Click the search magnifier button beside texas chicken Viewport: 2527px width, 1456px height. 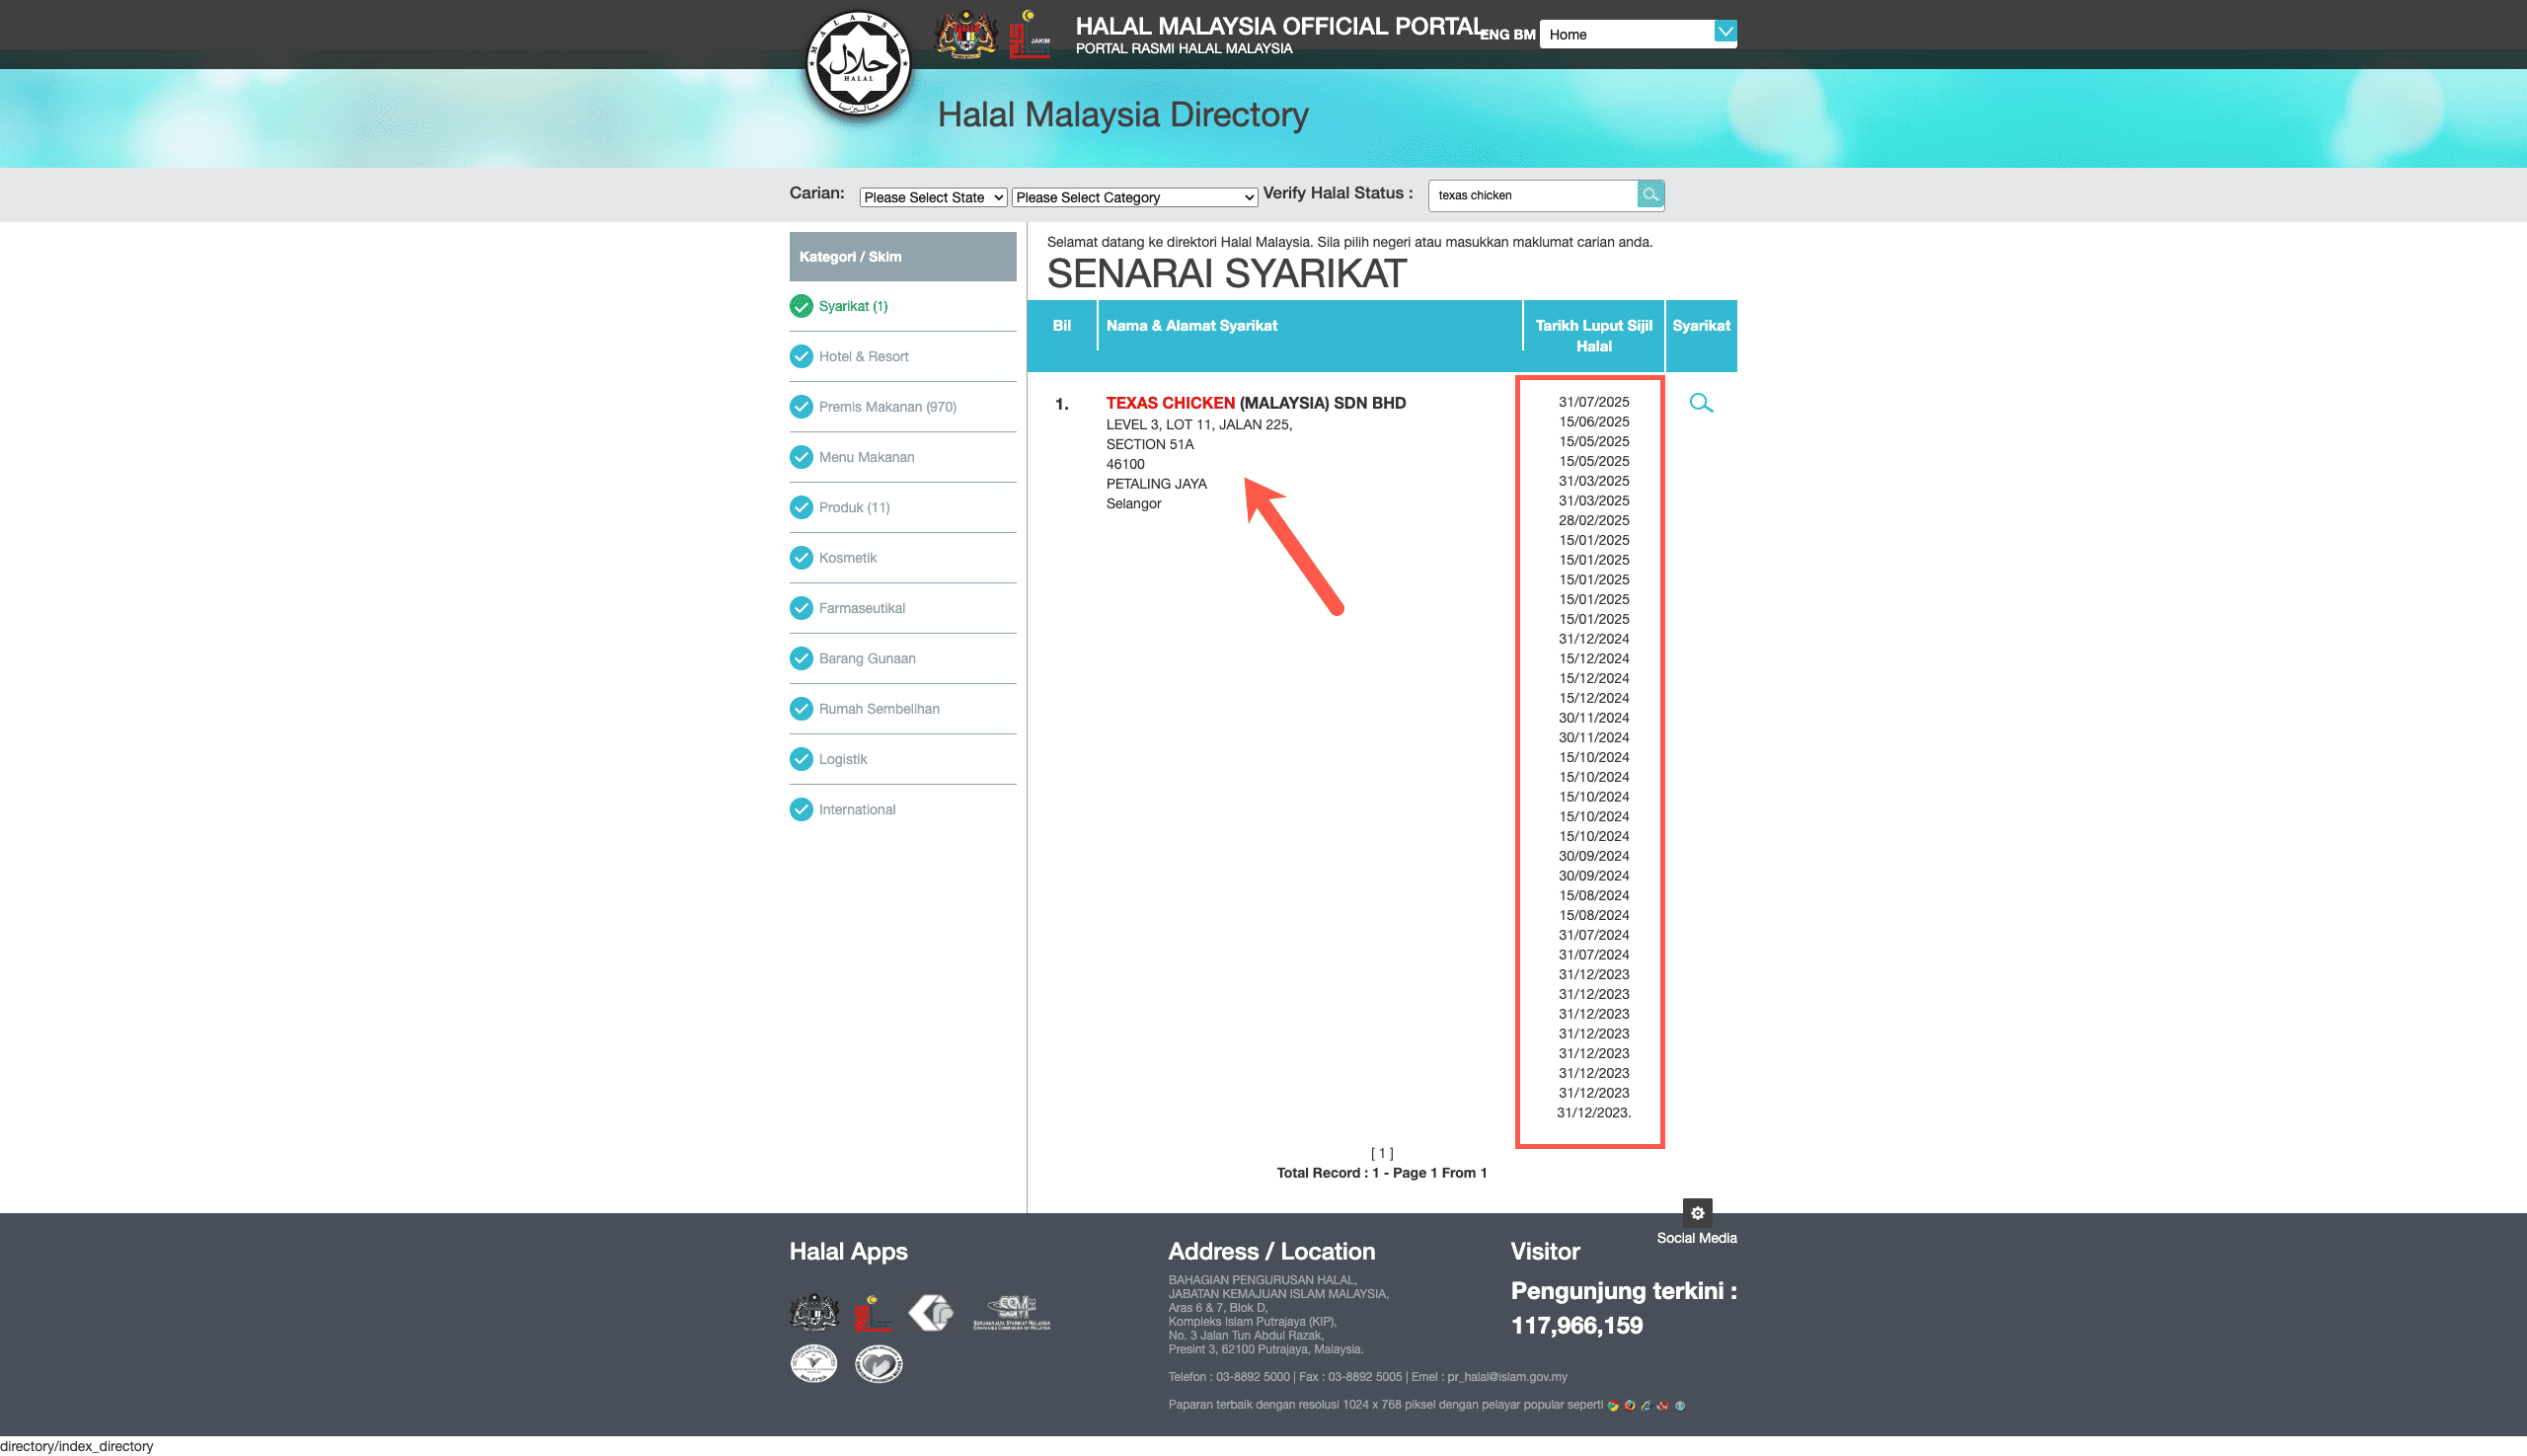click(1650, 195)
